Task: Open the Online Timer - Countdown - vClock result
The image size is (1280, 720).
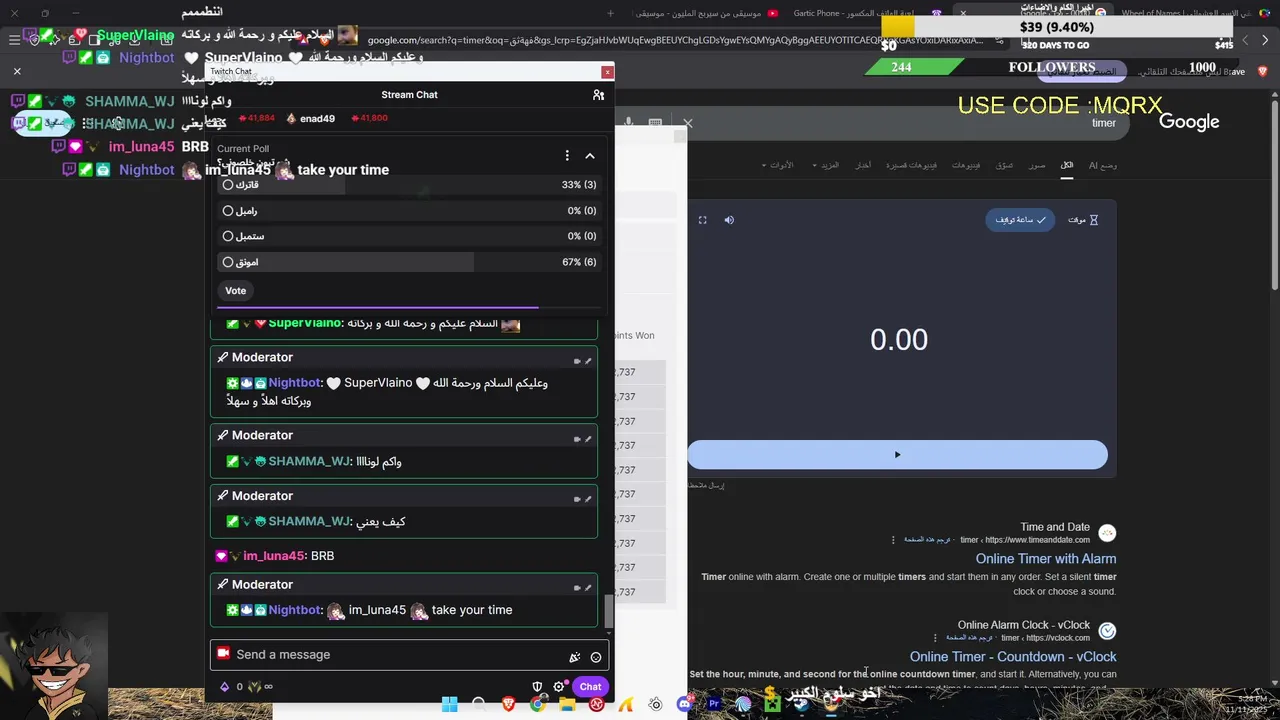Action: click(1013, 657)
